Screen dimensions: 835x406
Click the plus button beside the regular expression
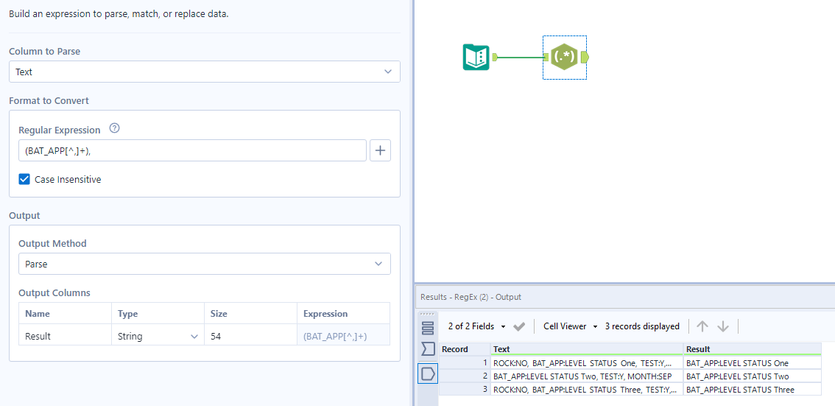click(x=380, y=151)
